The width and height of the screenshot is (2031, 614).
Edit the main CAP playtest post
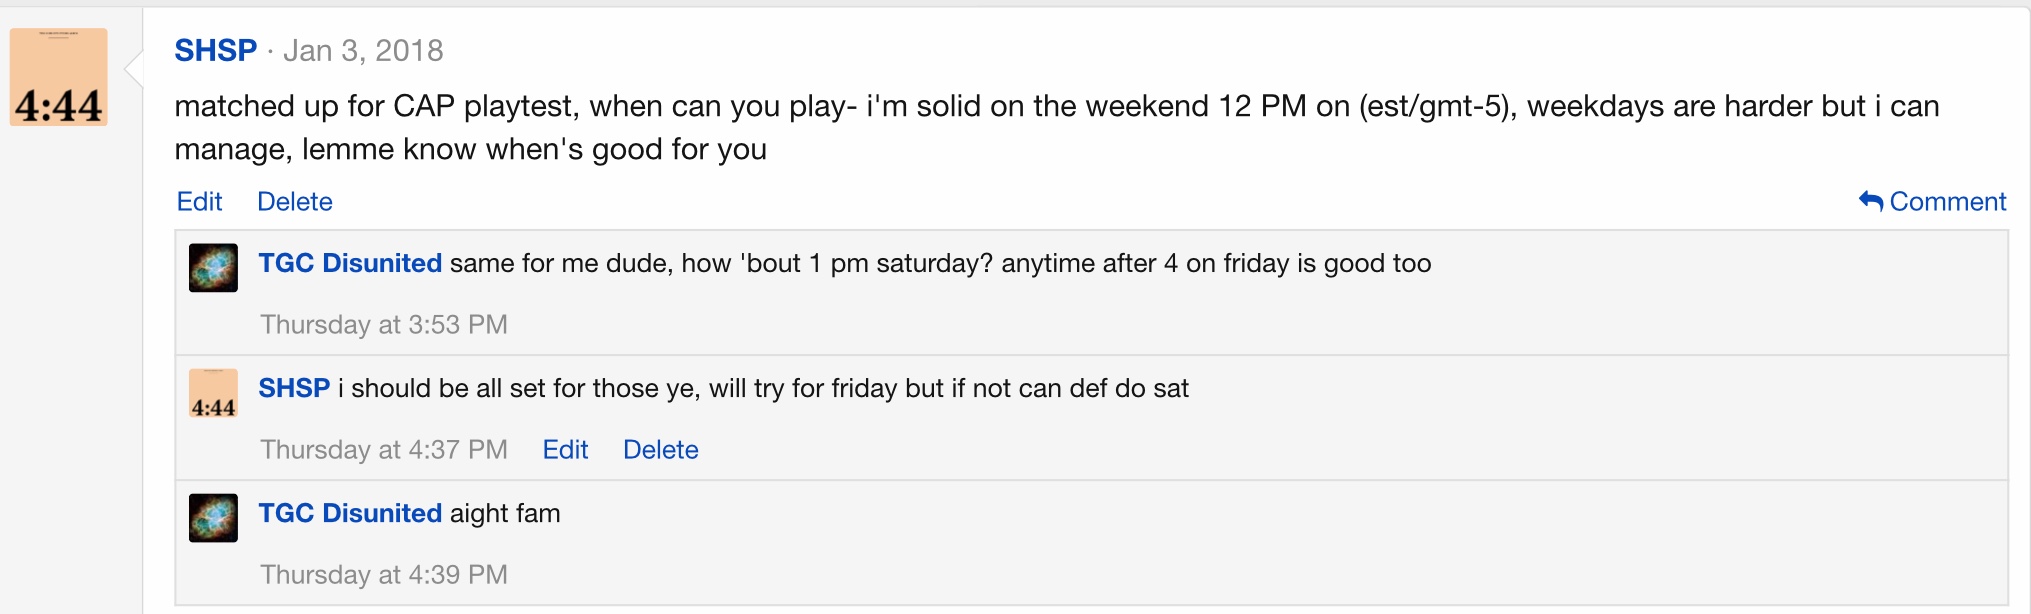[199, 201]
